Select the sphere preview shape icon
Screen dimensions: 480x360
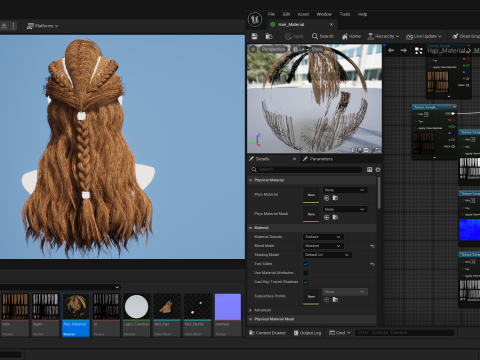360,150
